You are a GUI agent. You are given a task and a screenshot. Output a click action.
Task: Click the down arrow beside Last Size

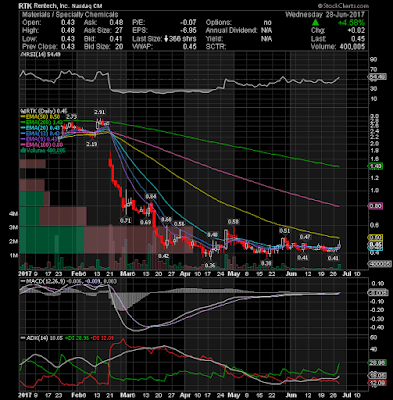point(166,39)
